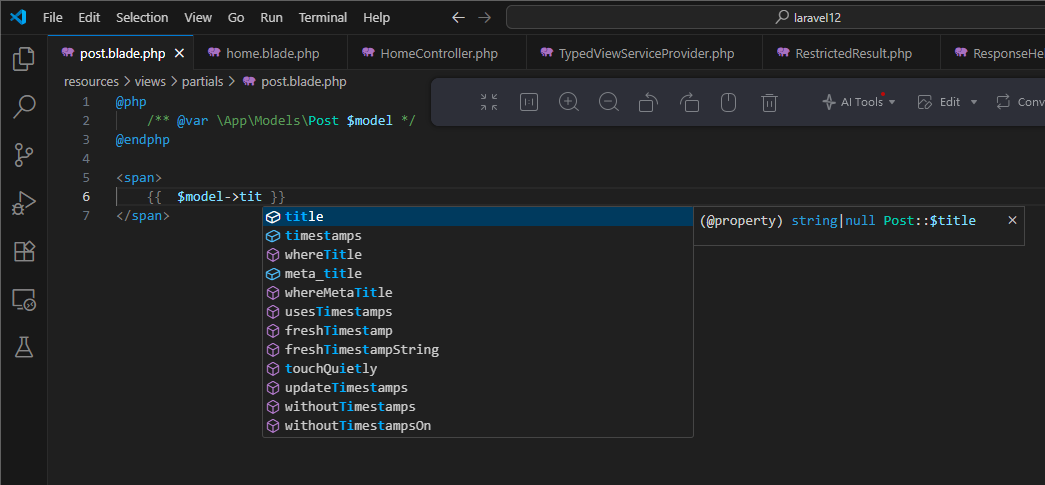
Task: Click the $model variable in the docblock
Action: [369, 121]
